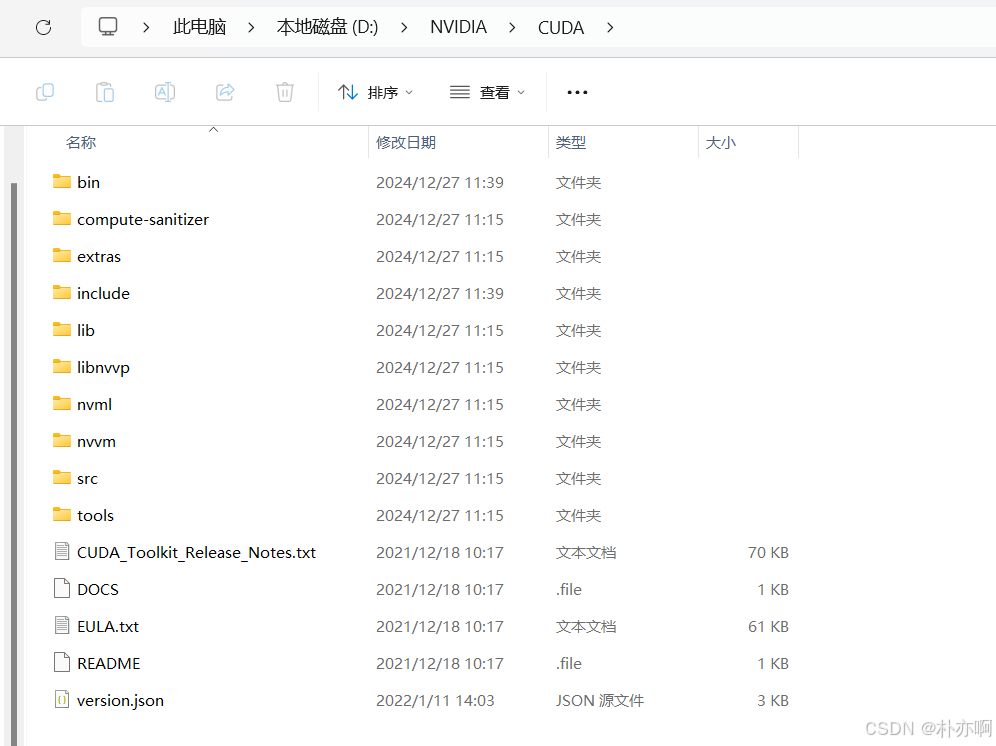Viewport: 996px width, 746px height.
Task: Select the lib folder icon
Action: click(x=62, y=329)
